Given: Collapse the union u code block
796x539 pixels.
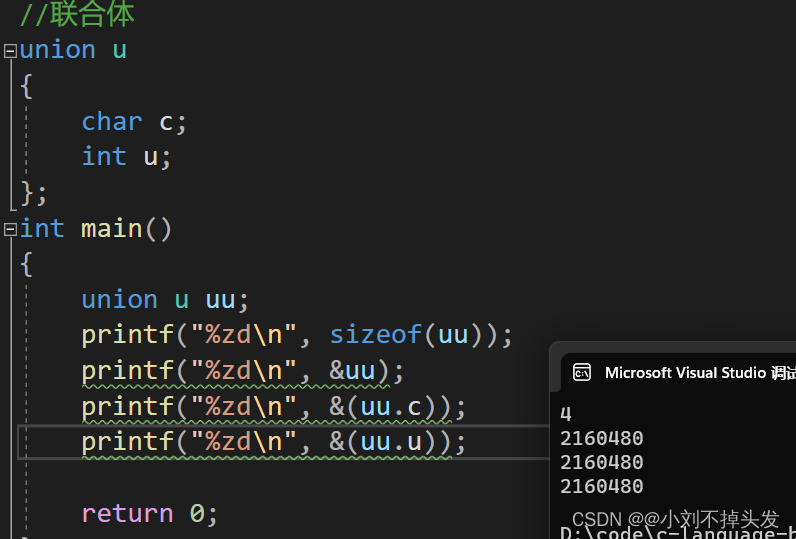Looking at the screenshot, I should coord(10,51).
